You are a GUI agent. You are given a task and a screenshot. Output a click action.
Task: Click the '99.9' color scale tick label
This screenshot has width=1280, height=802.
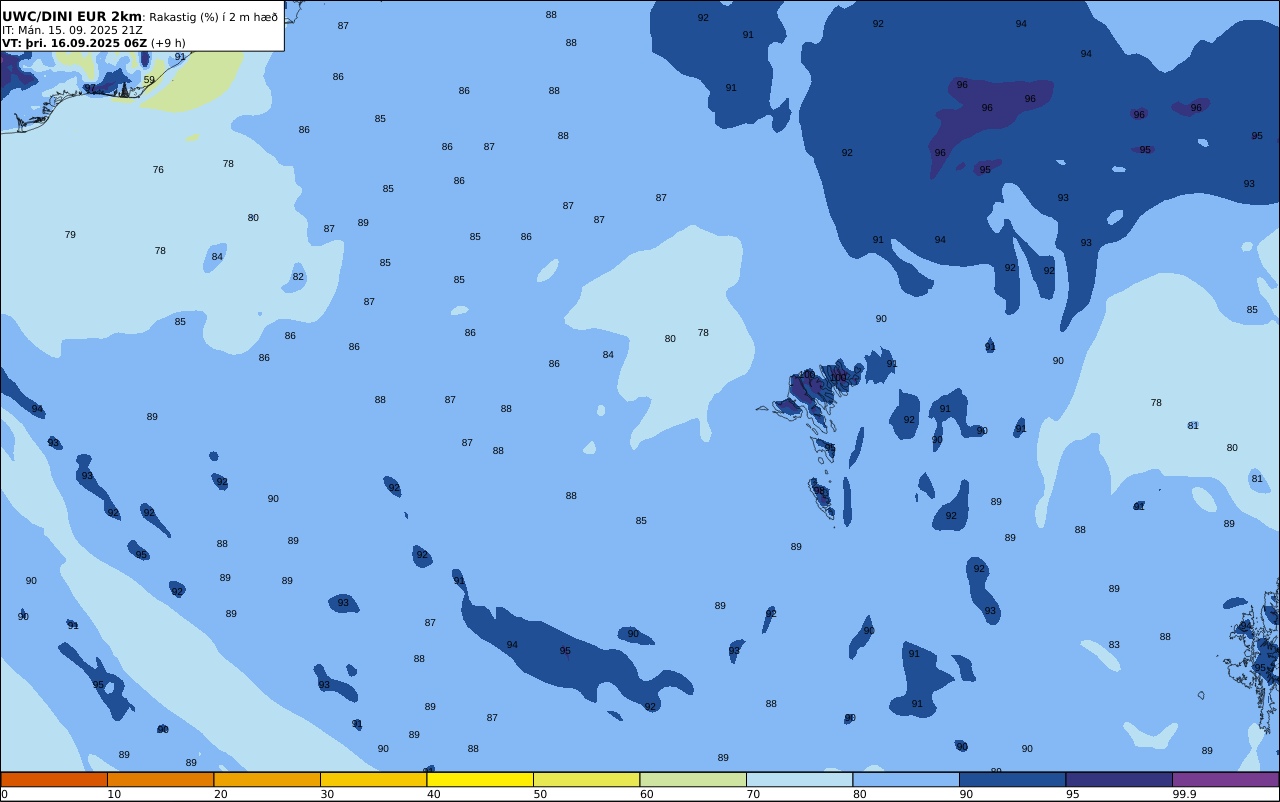(x=1185, y=794)
